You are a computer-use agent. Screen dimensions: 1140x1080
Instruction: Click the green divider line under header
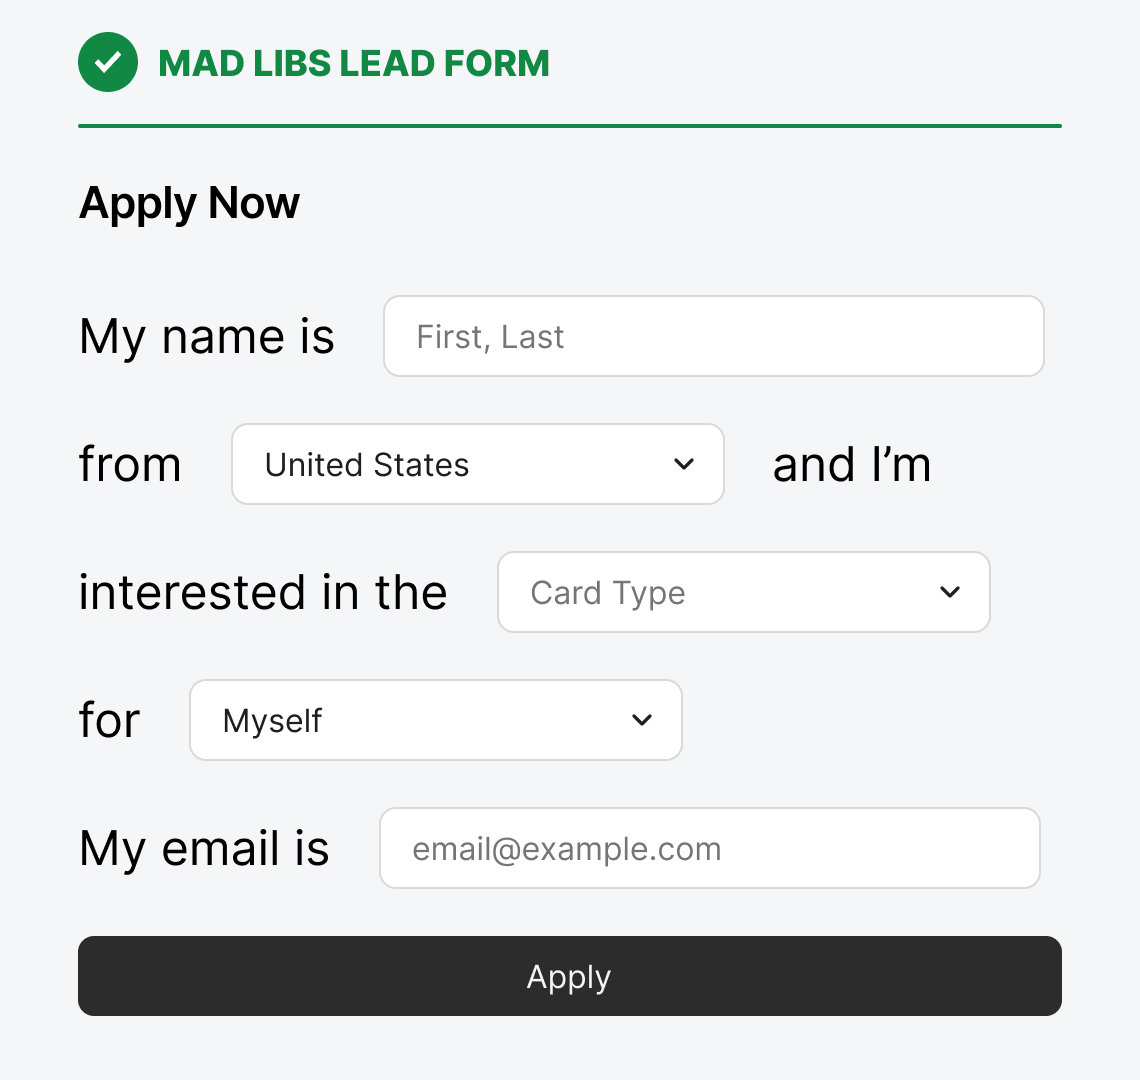coord(570,126)
